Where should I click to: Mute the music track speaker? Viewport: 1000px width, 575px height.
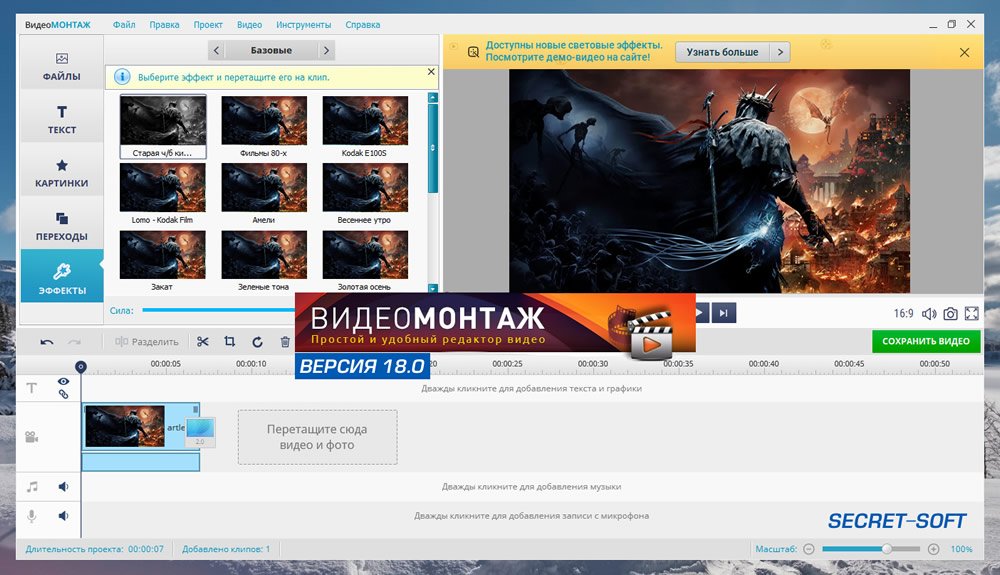point(63,487)
